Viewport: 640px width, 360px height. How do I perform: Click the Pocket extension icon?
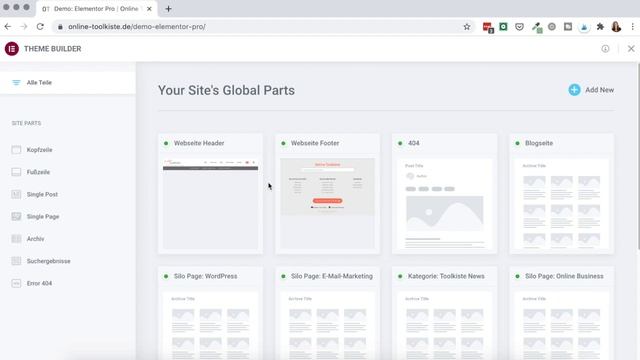(x=519, y=27)
